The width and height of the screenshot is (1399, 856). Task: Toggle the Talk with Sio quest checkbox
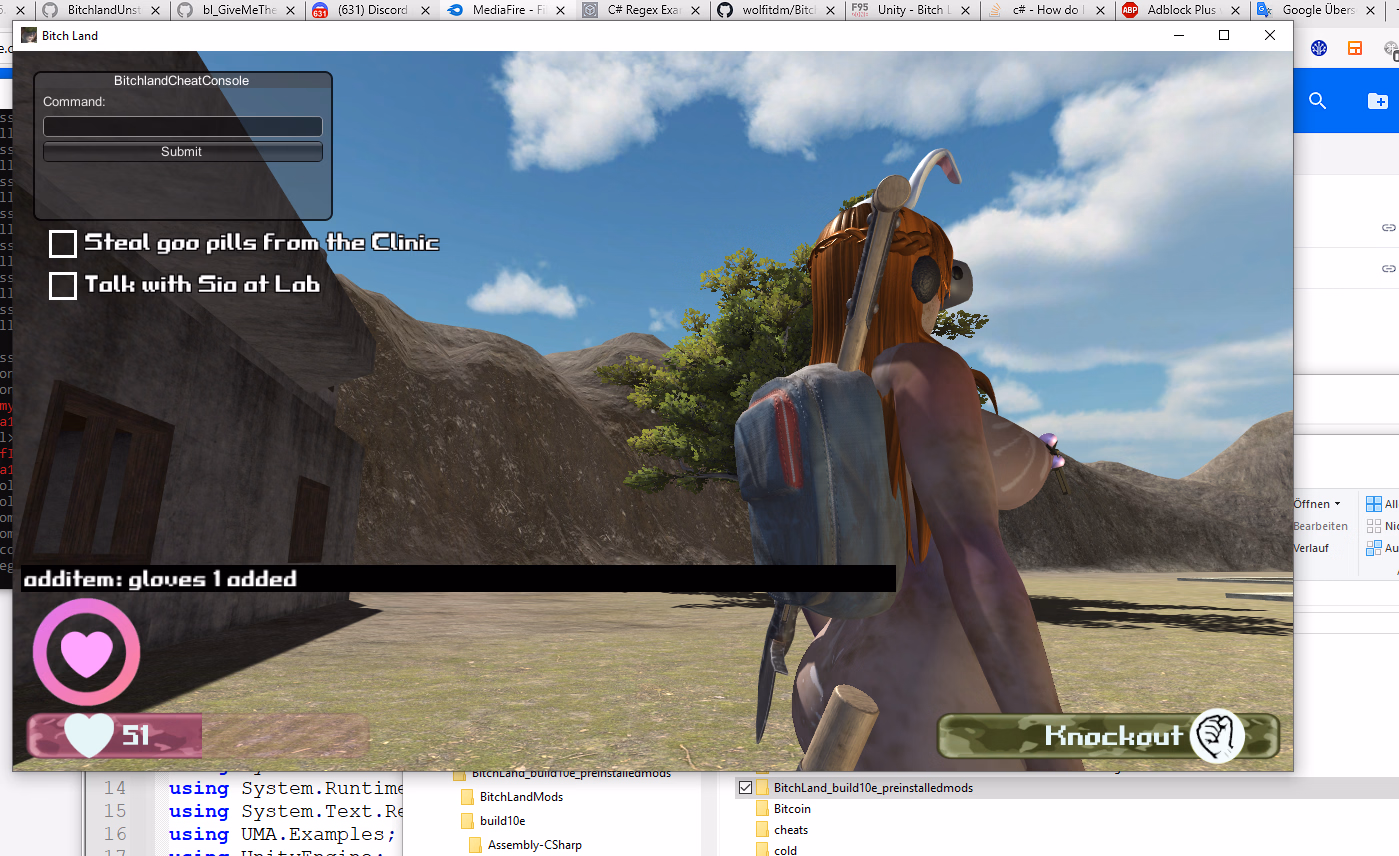coord(63,285)
